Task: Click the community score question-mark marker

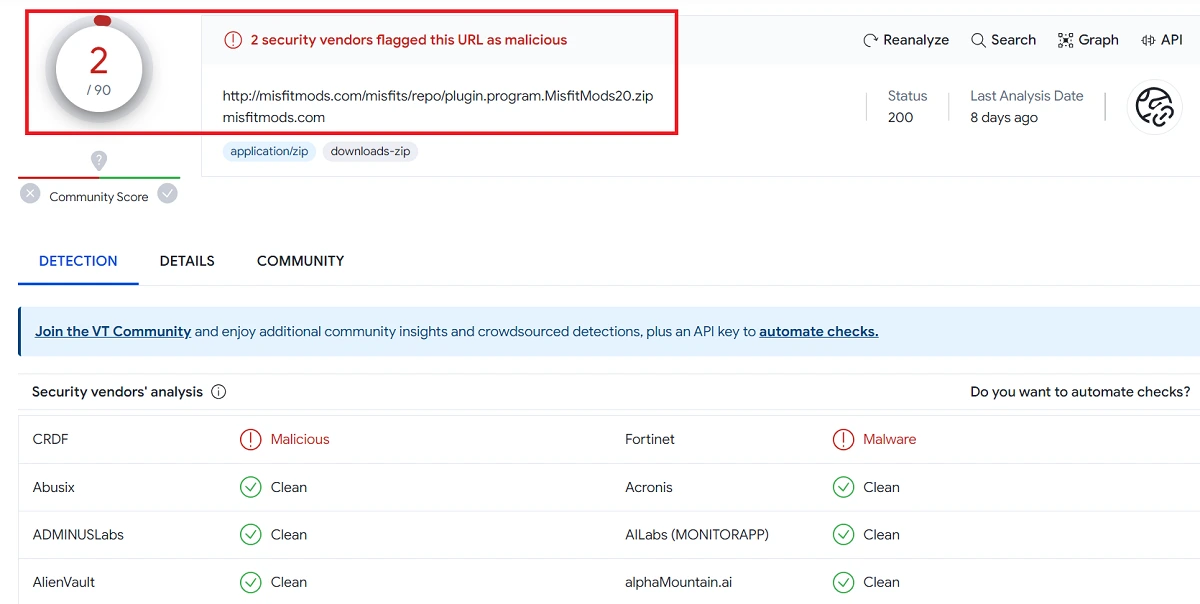Action: click(x=99, y=160)
